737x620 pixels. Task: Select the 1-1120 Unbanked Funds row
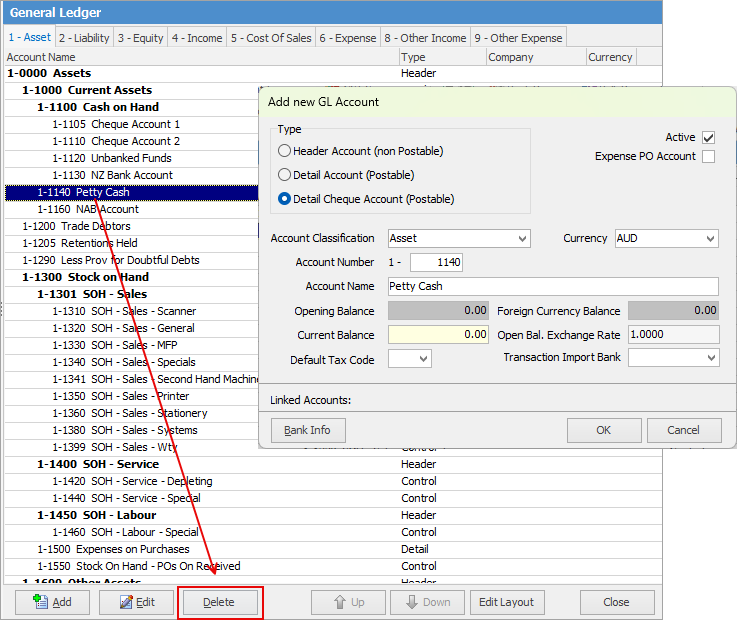point(132,158)
